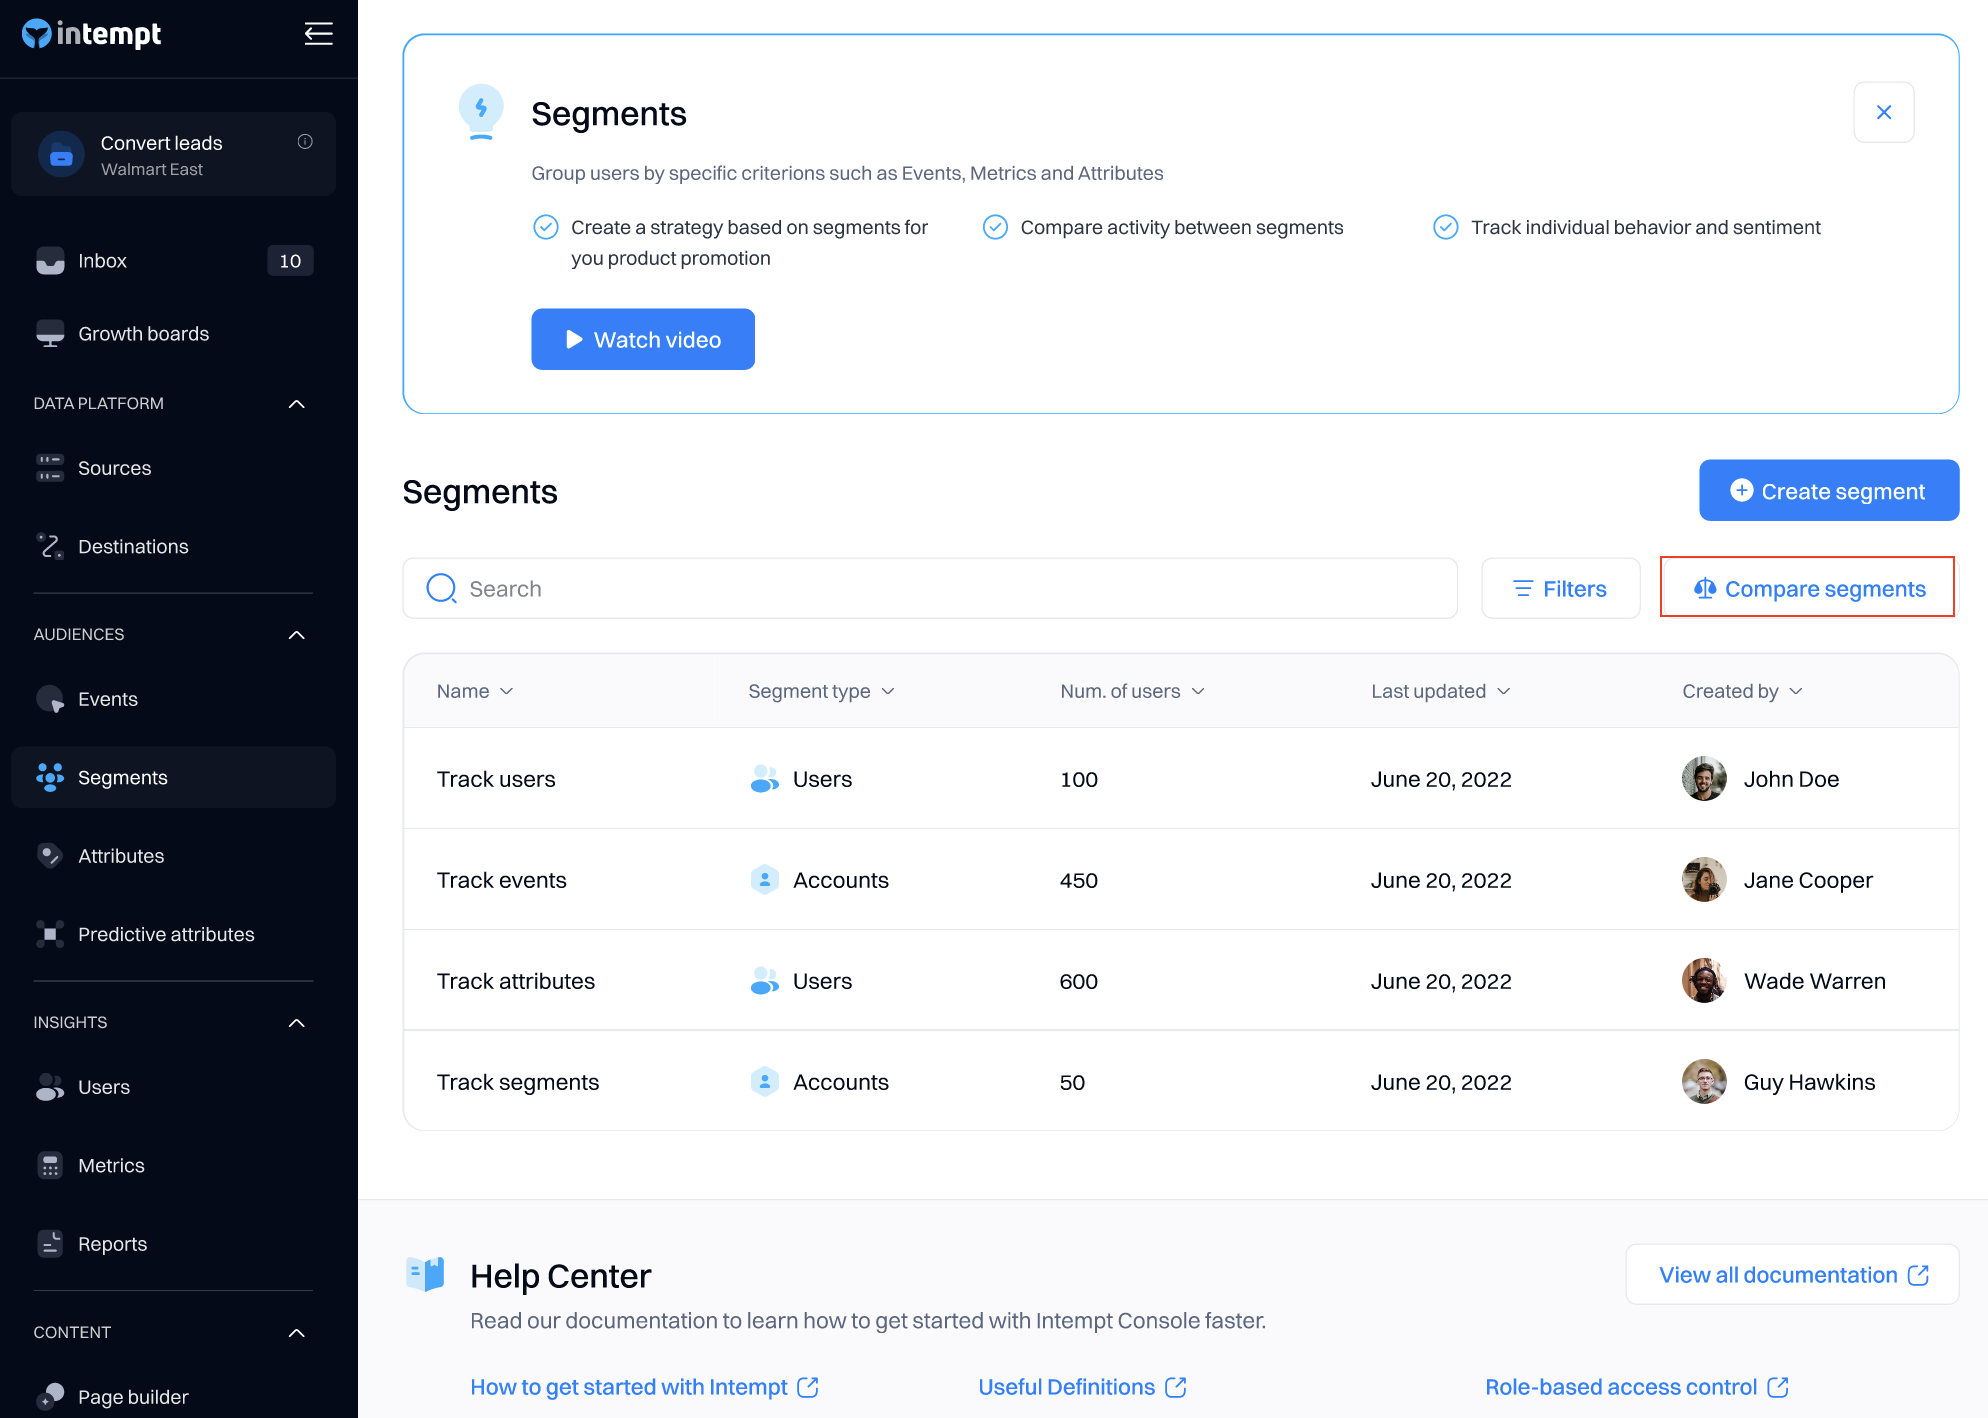Click the Create segment button

[1828, 490]
